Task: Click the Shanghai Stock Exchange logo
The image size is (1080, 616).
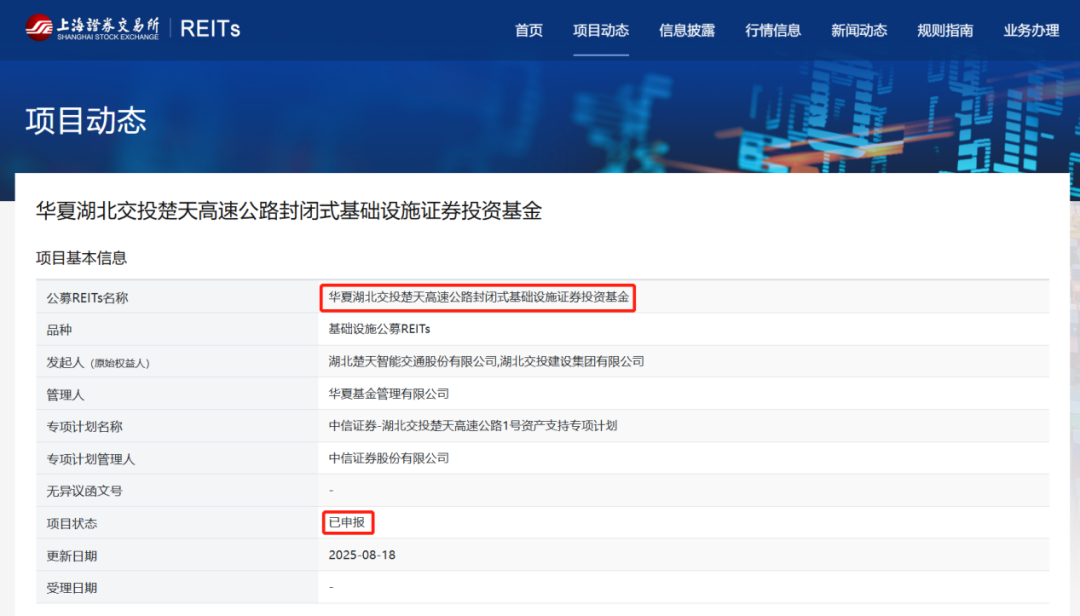Action: [92, 28]
